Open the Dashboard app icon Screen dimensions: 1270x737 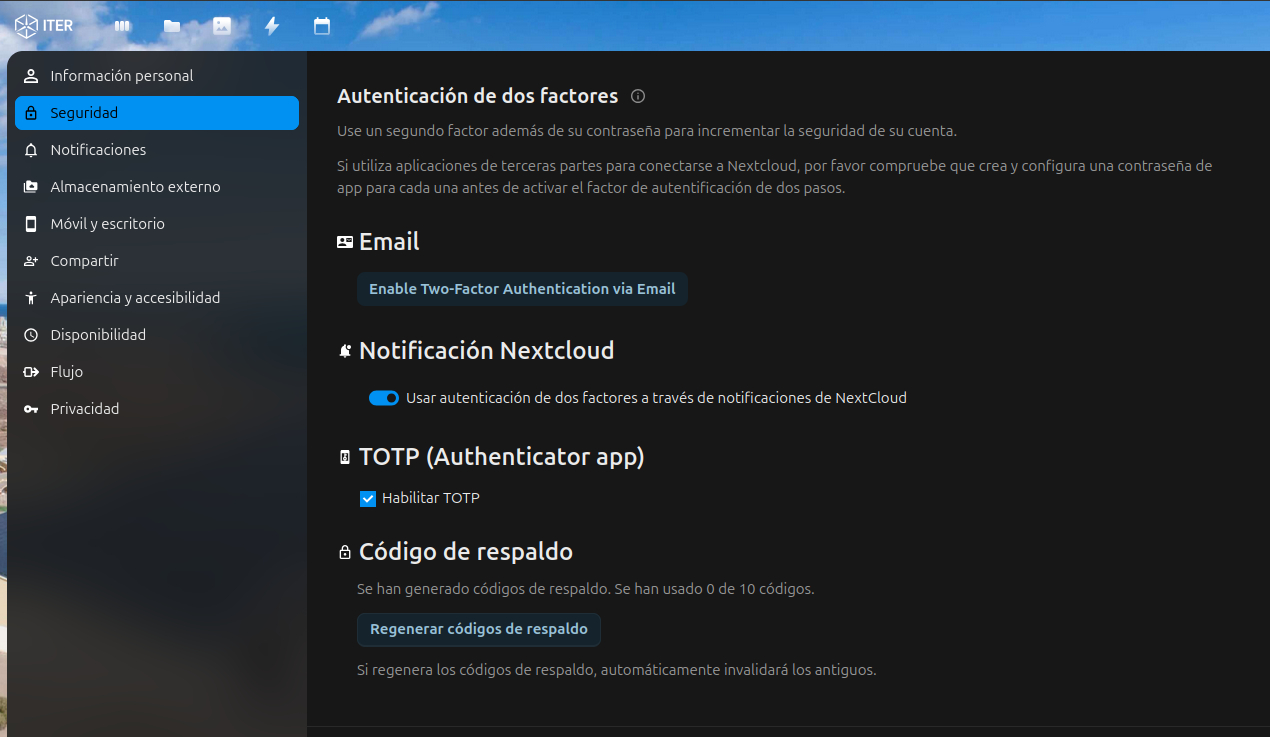[122, 26]
